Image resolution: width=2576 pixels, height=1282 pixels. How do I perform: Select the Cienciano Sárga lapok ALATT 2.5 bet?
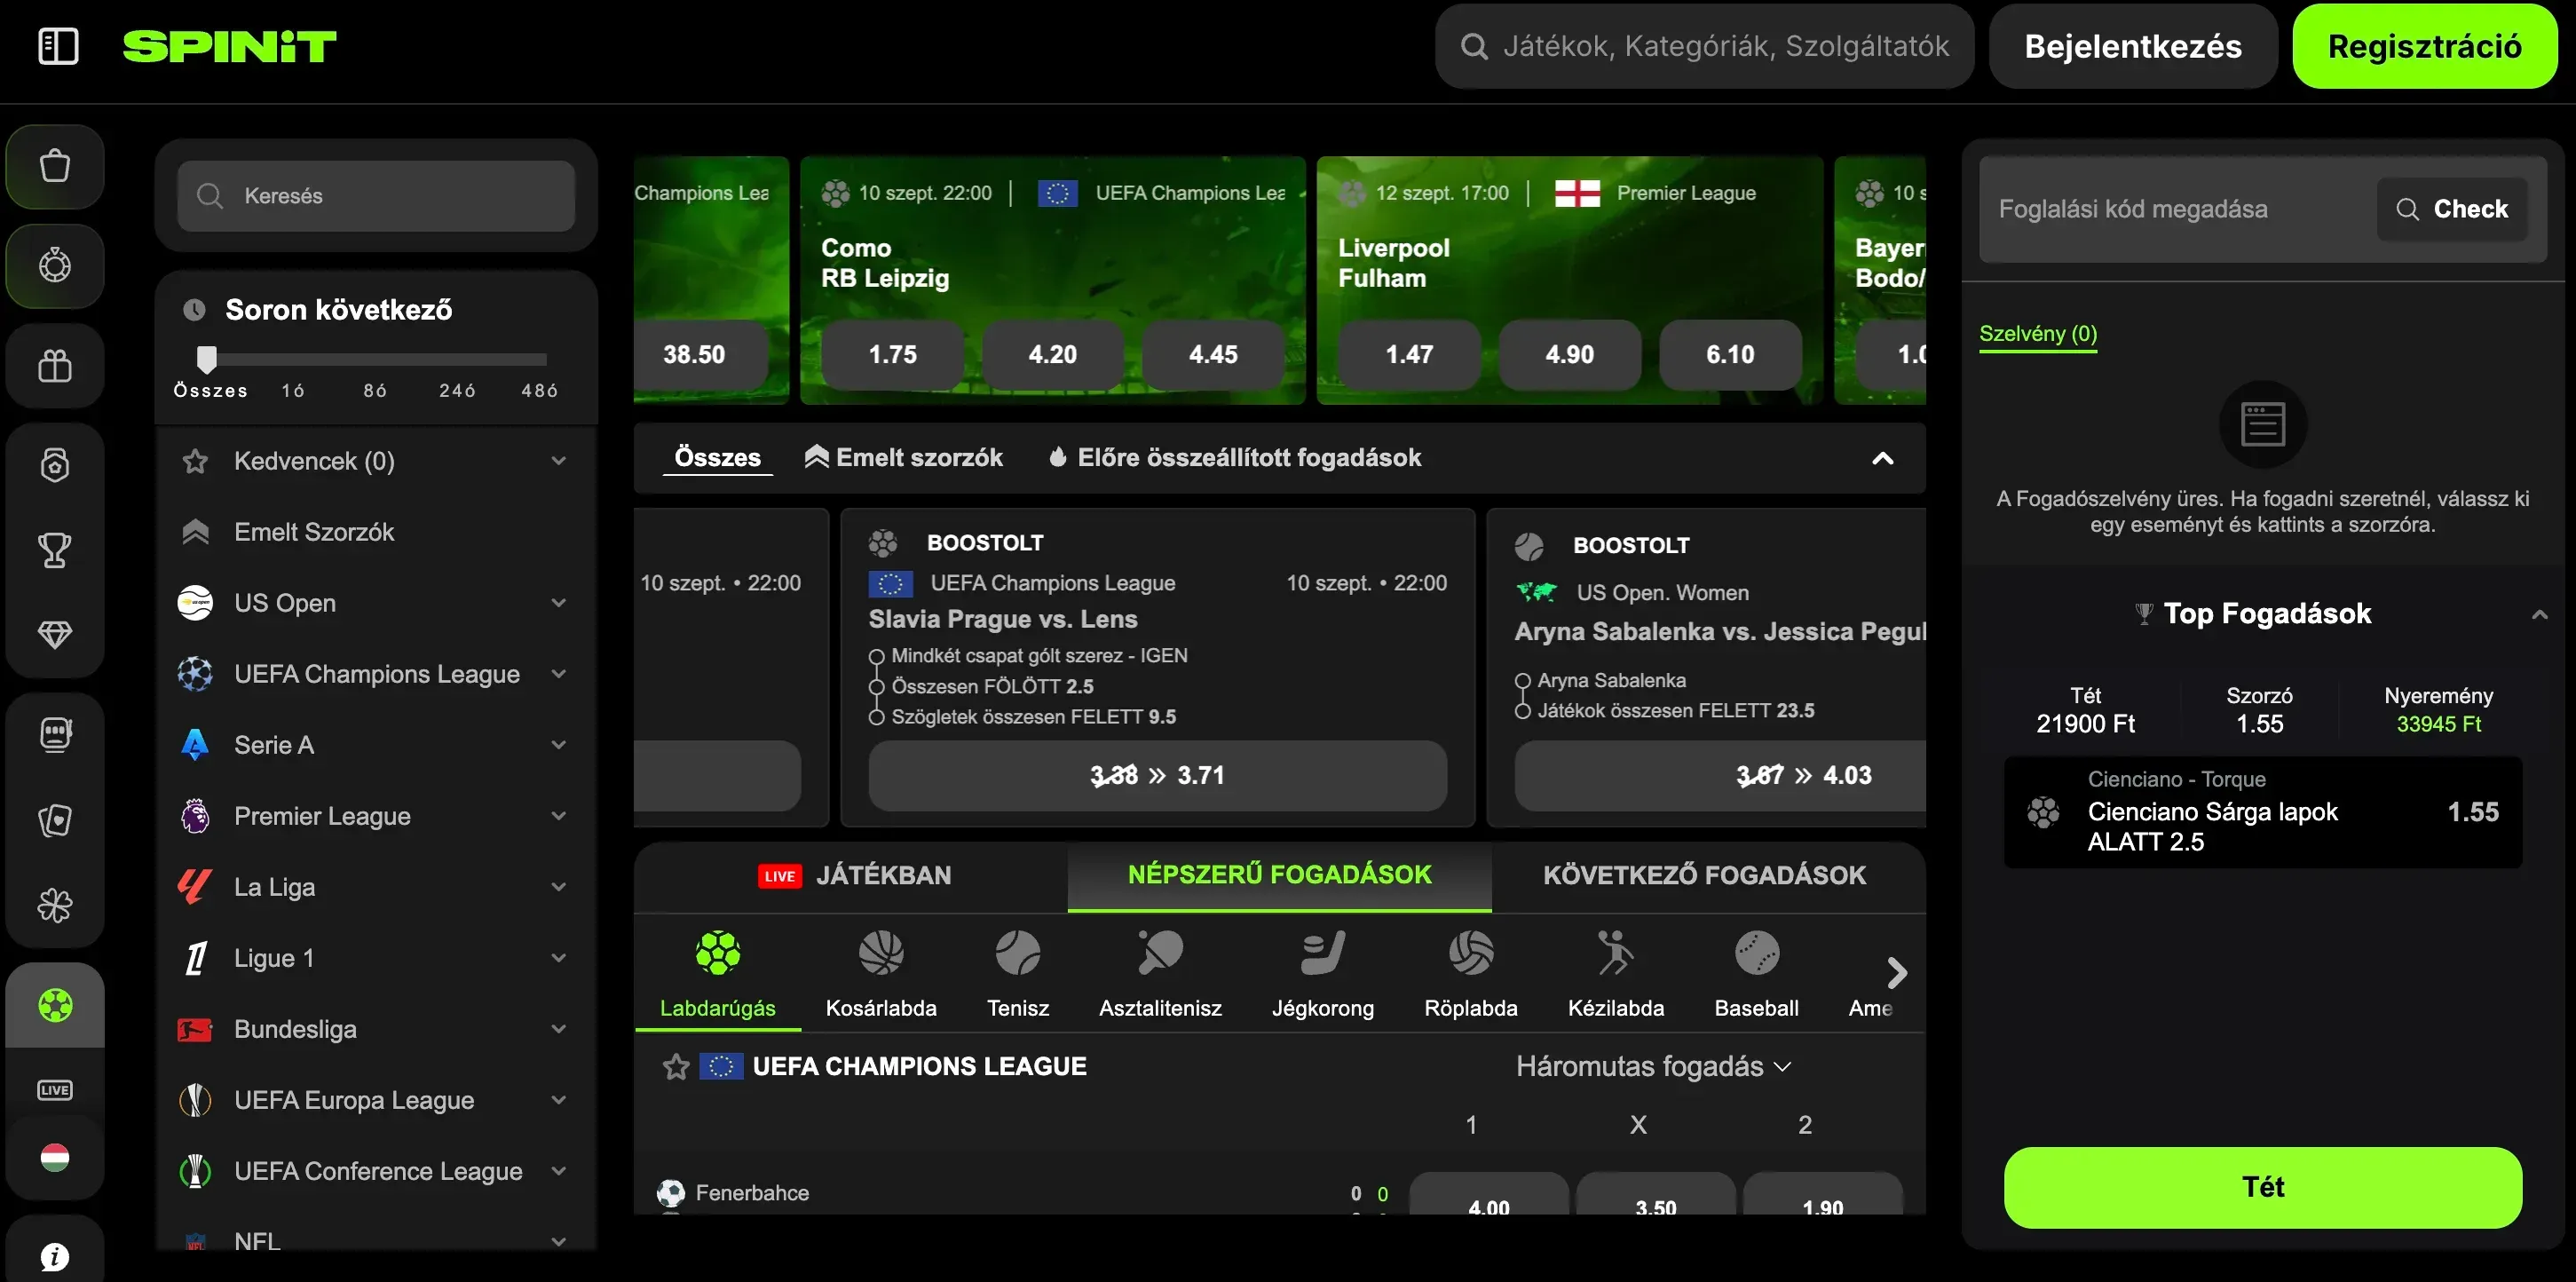[x=2263, y=812]
